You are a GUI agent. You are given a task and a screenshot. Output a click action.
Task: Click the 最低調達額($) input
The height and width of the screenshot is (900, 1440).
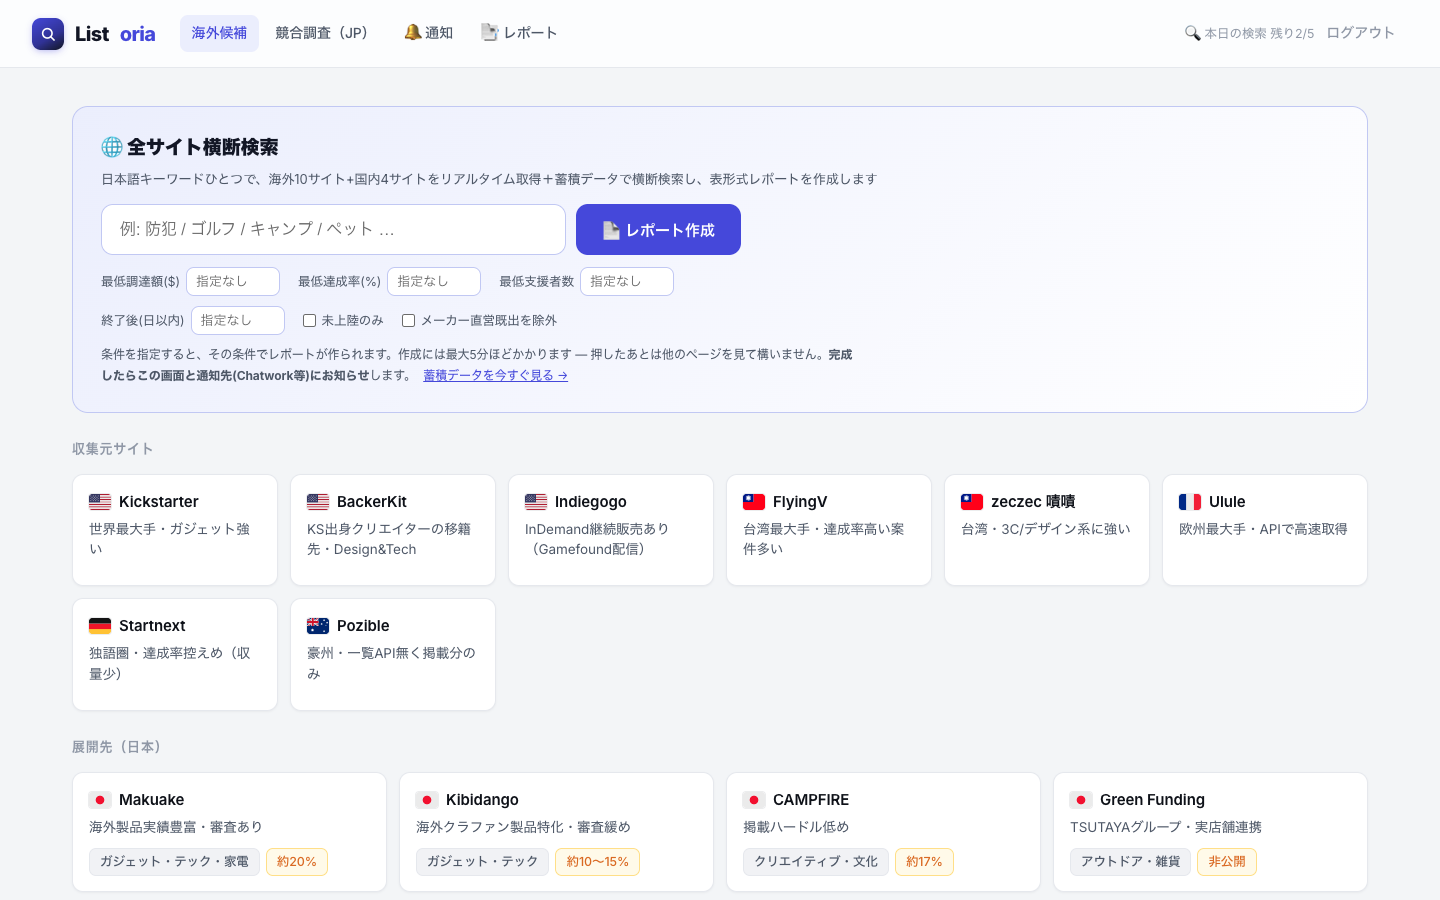233,282
